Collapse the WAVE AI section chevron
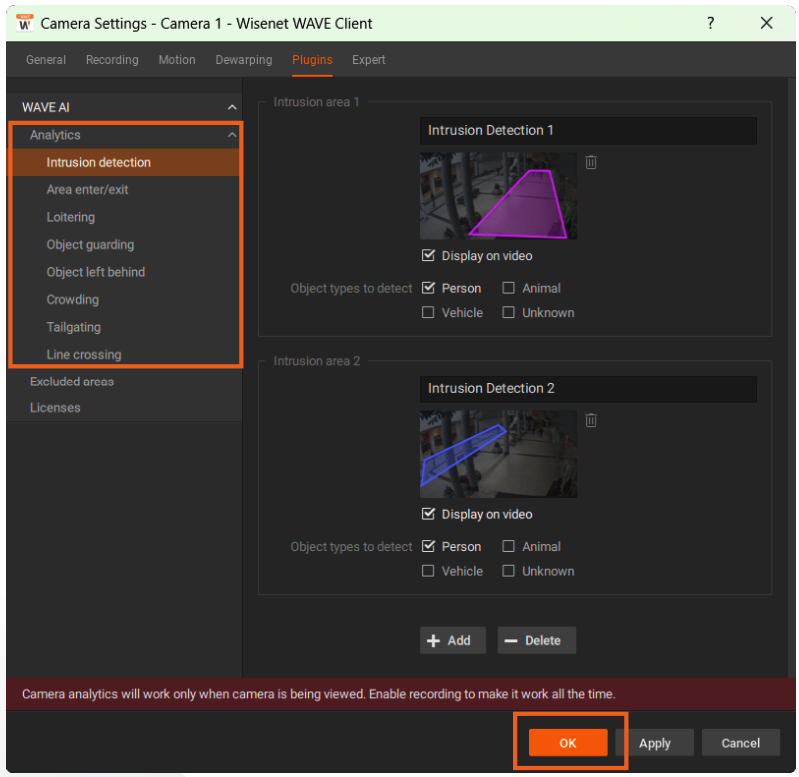This screenshot has height=777, width=799. point(232,108)
